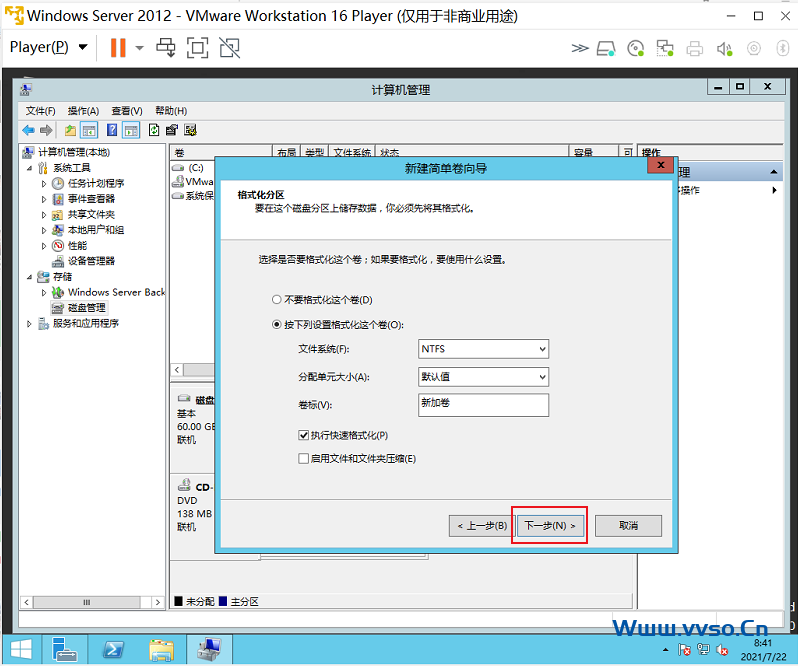Click the VMware hard disk device icon
The image size is (798, 666).
[x=606, y=49]
